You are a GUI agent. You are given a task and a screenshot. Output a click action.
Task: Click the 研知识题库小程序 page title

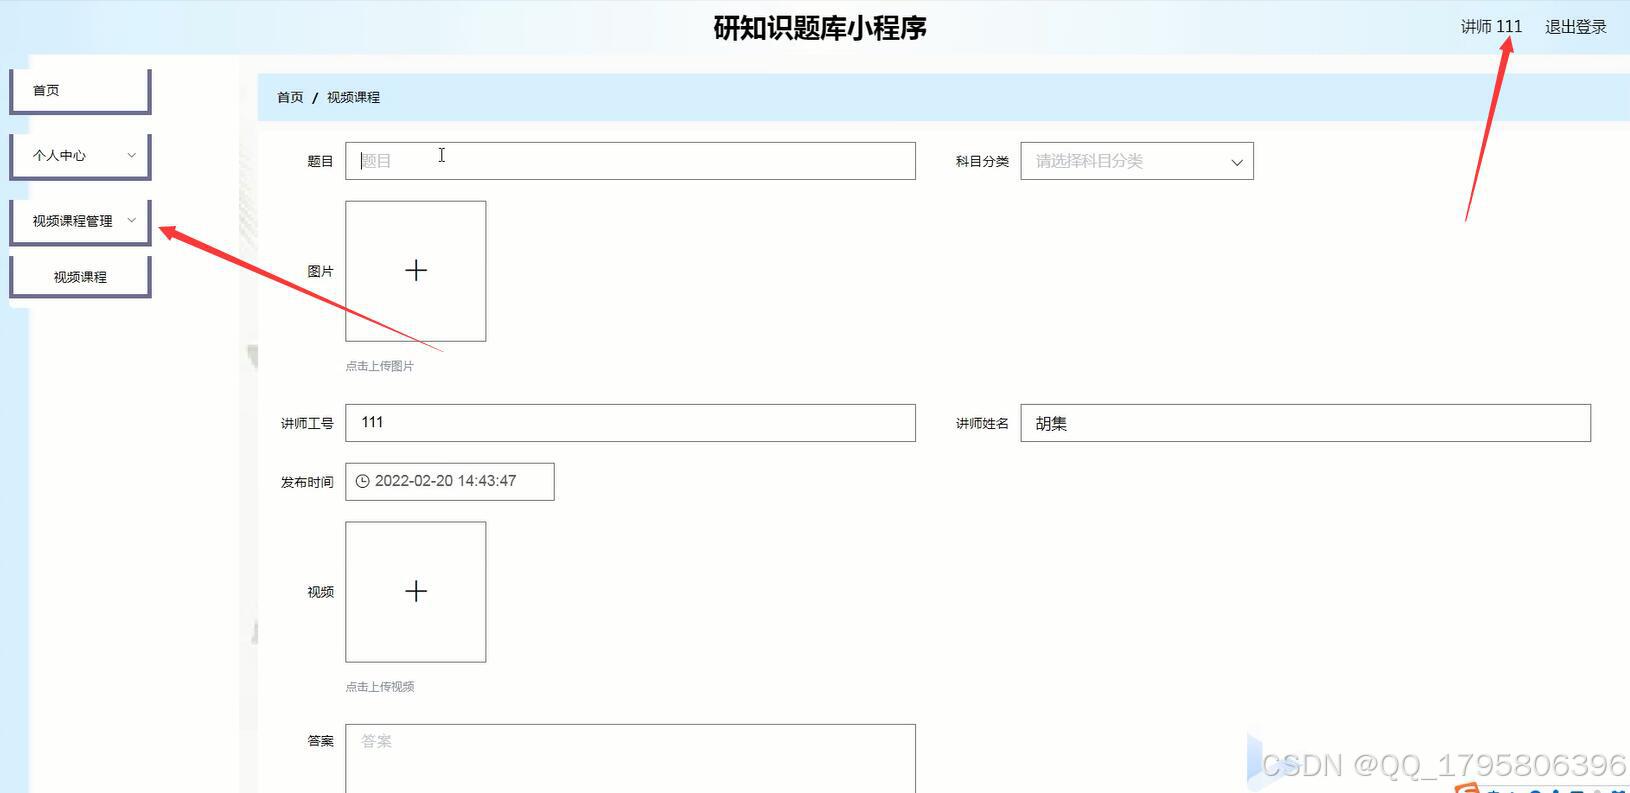820,28
